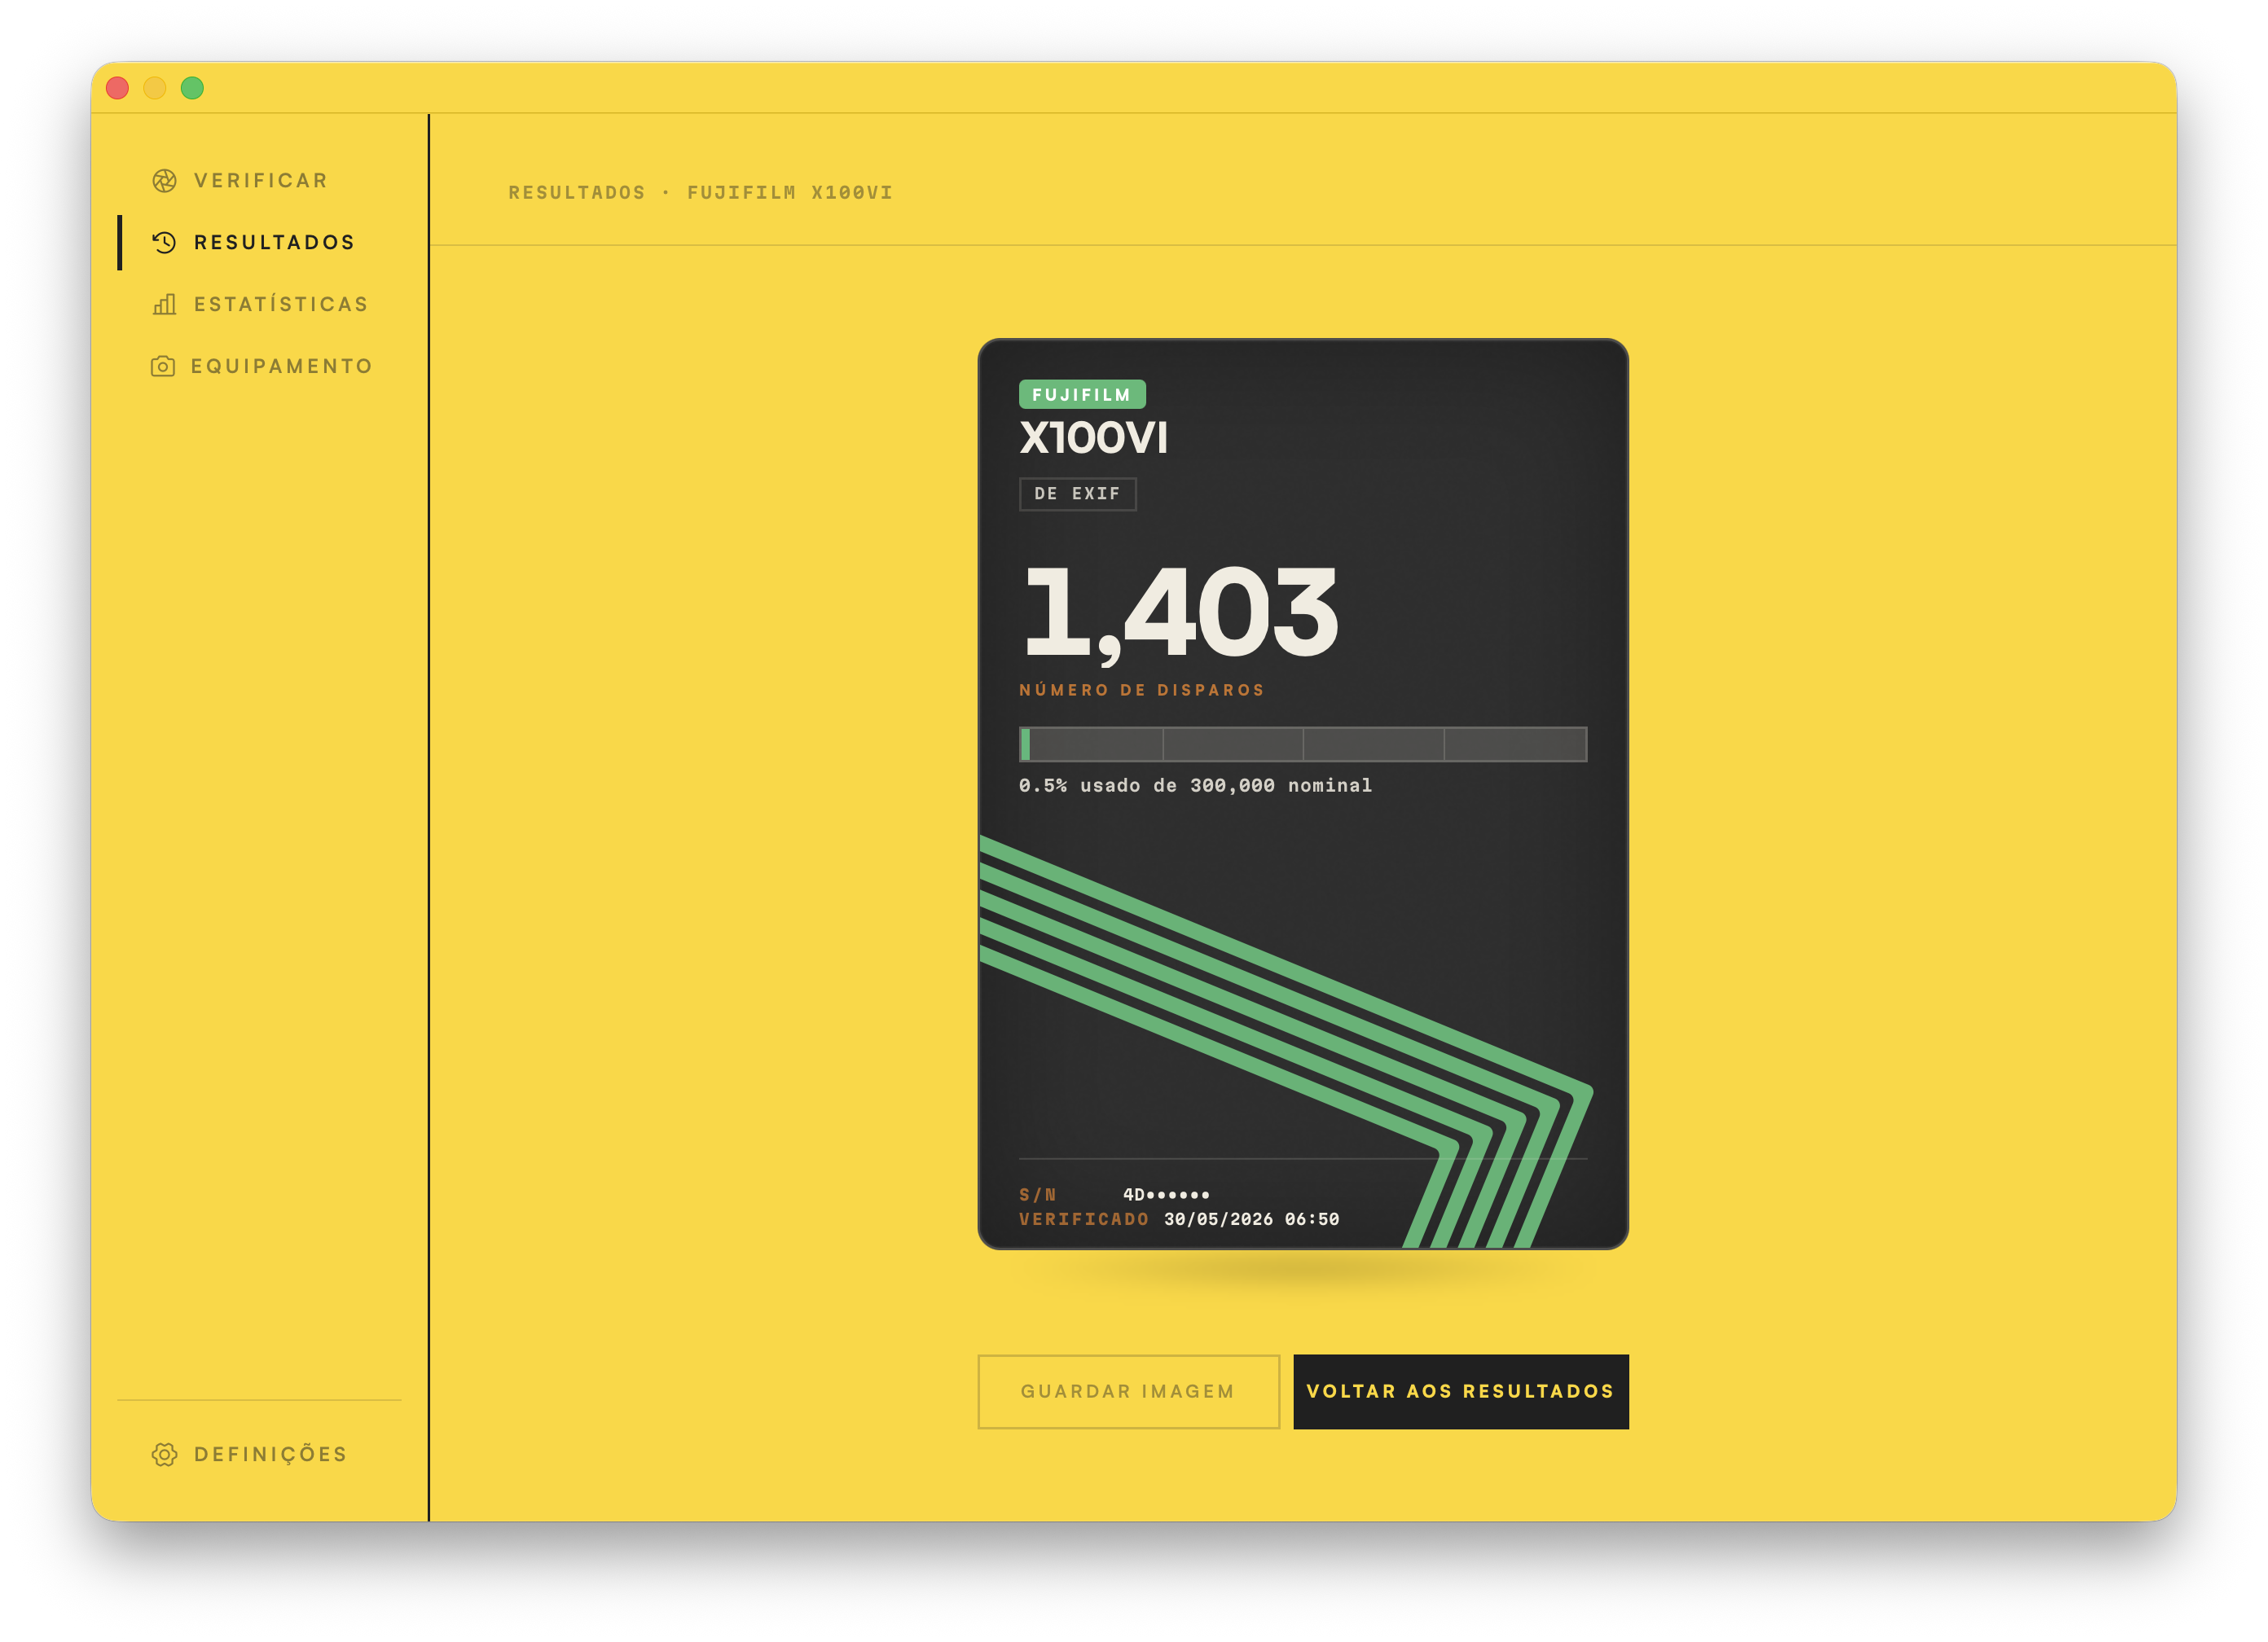The image size is (2268, 1642).
Task: Click the shutter usage progress bar
Action: [1302, 744]
